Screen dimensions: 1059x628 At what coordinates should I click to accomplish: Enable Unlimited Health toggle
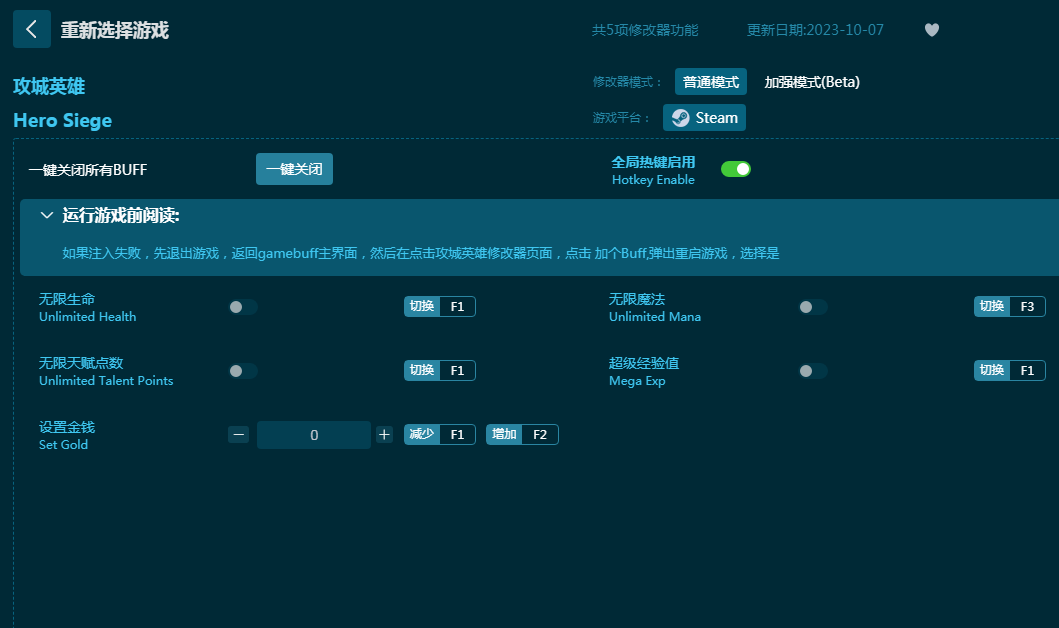pyautogui.click(x=242, y=307)
